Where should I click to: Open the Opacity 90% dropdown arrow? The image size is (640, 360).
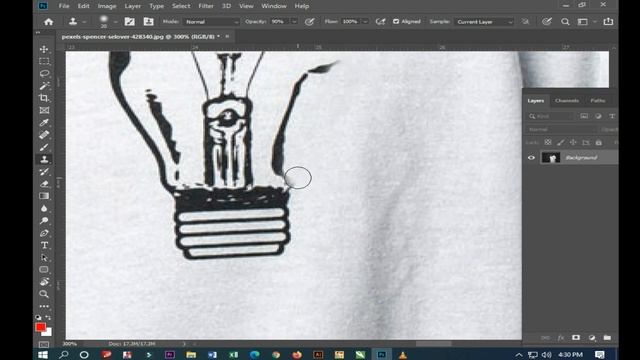click(x=294, y=22)
